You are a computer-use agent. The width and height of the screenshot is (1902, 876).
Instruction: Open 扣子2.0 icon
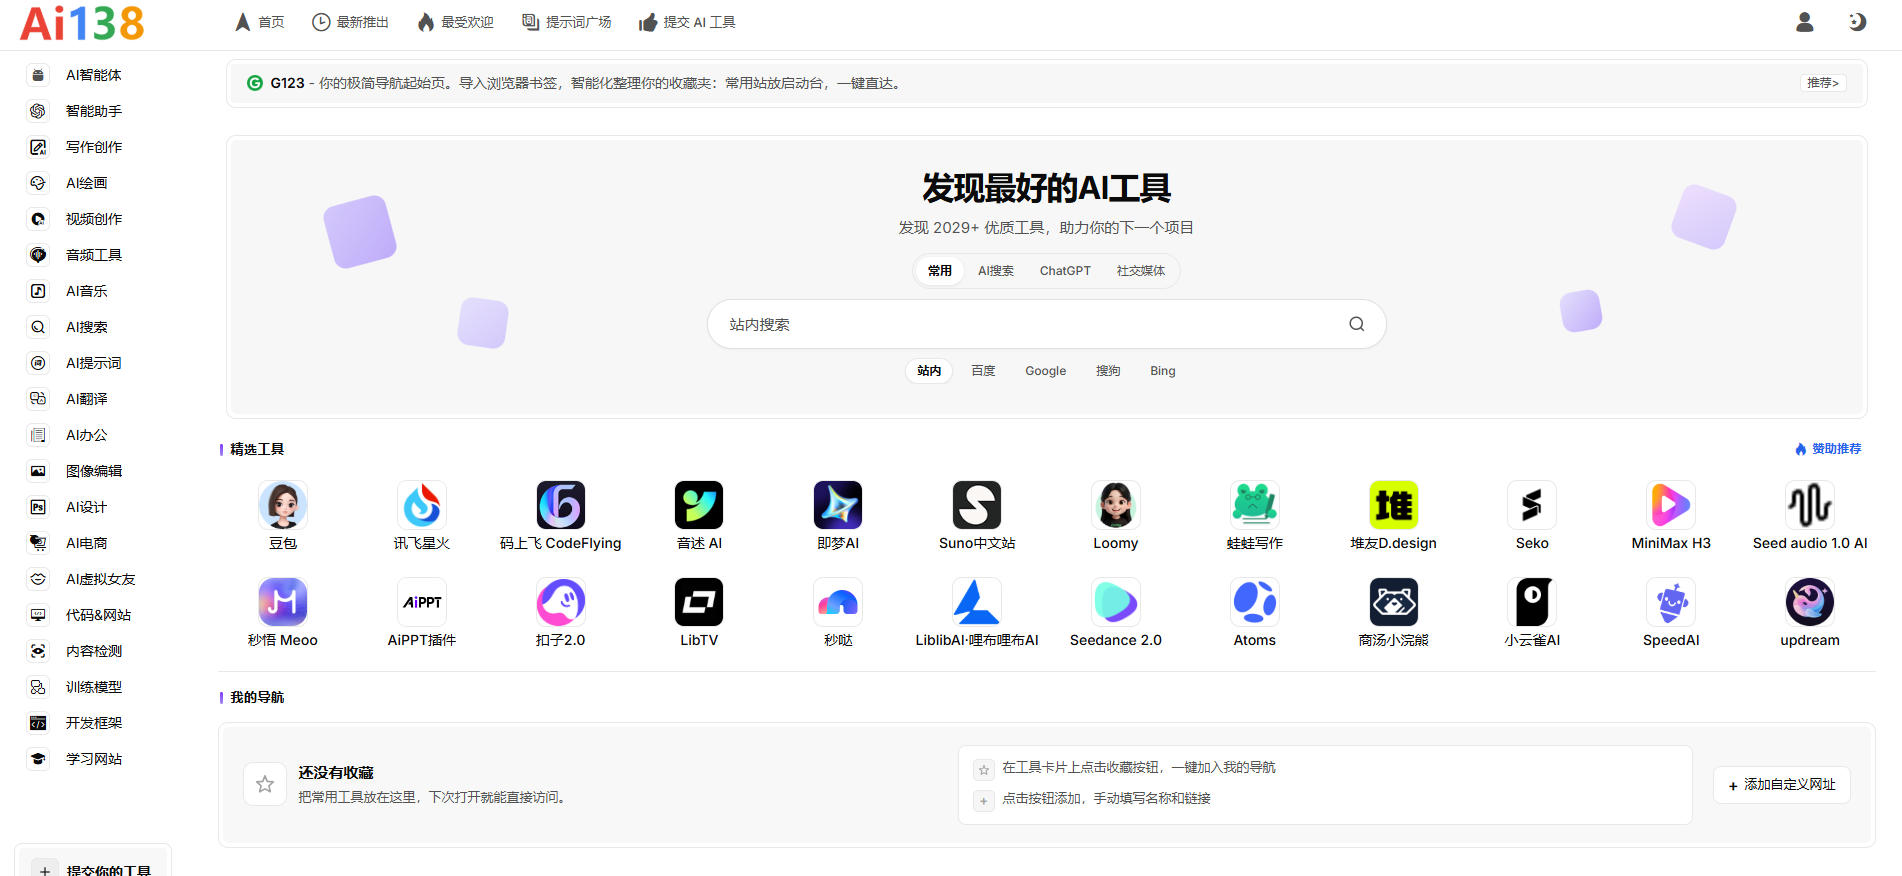point(561,602)
